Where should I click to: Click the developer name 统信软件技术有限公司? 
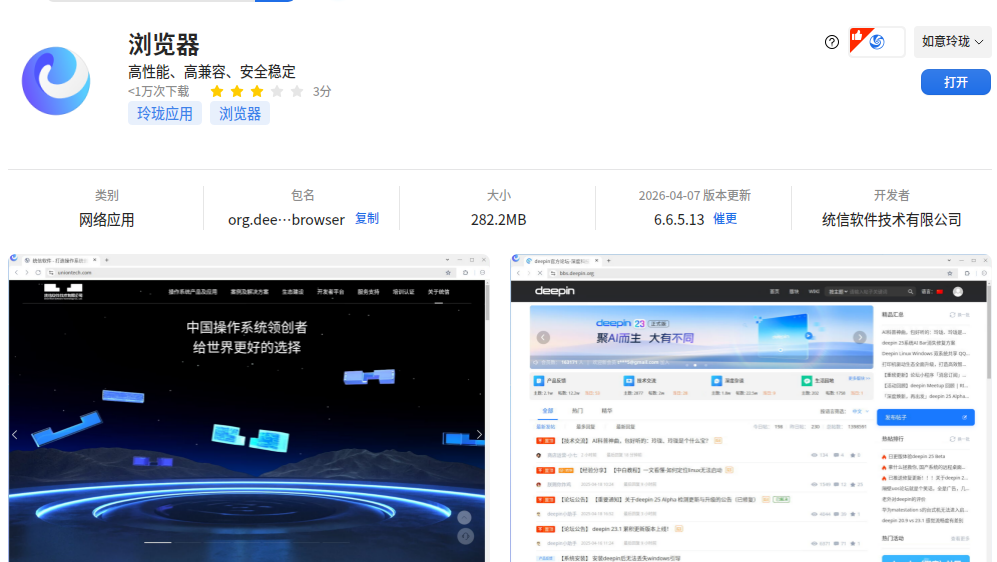coord(891,220)
